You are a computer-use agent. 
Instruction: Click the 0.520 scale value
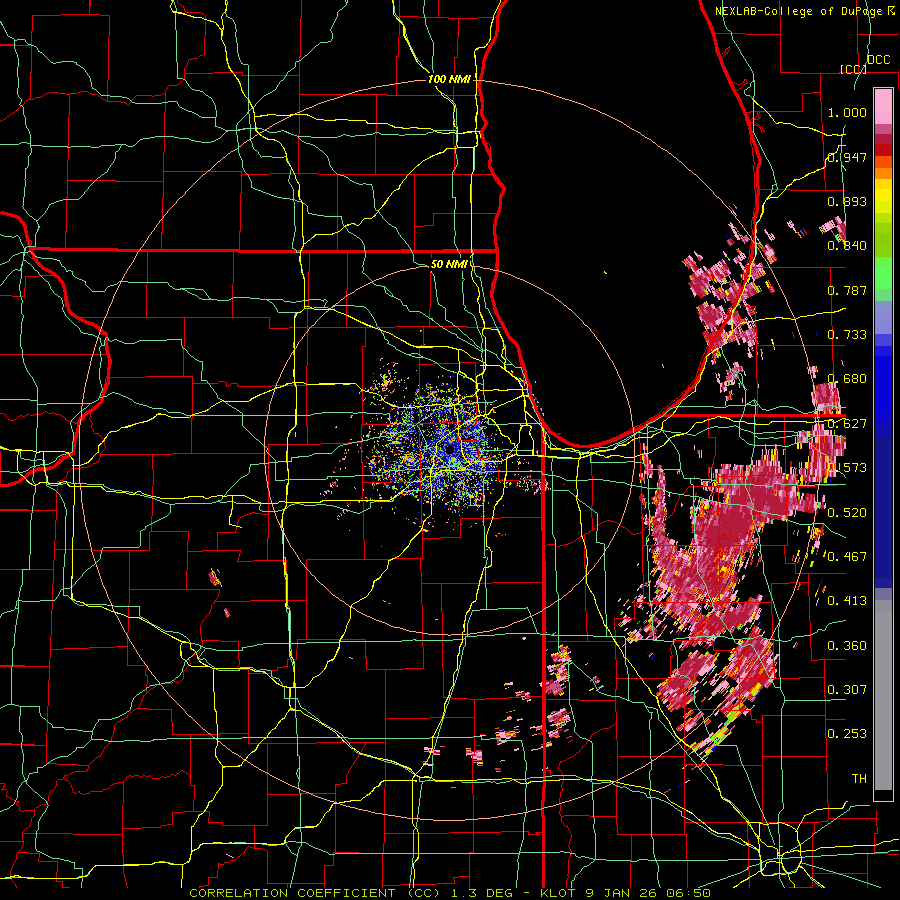tap(847, 512)
